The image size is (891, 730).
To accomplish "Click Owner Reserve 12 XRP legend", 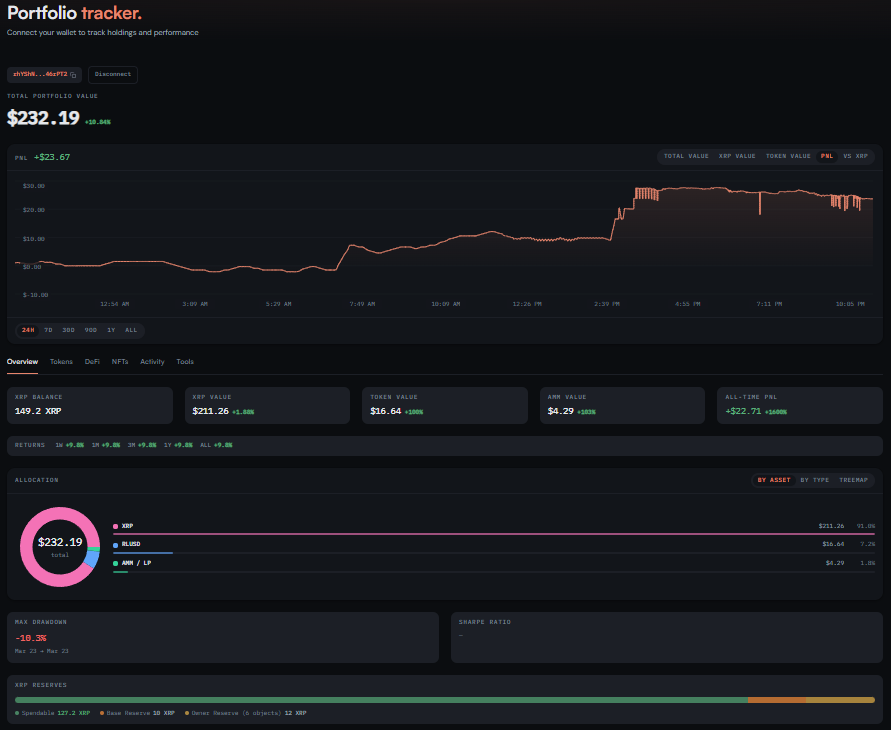I will tap(245, 713).
